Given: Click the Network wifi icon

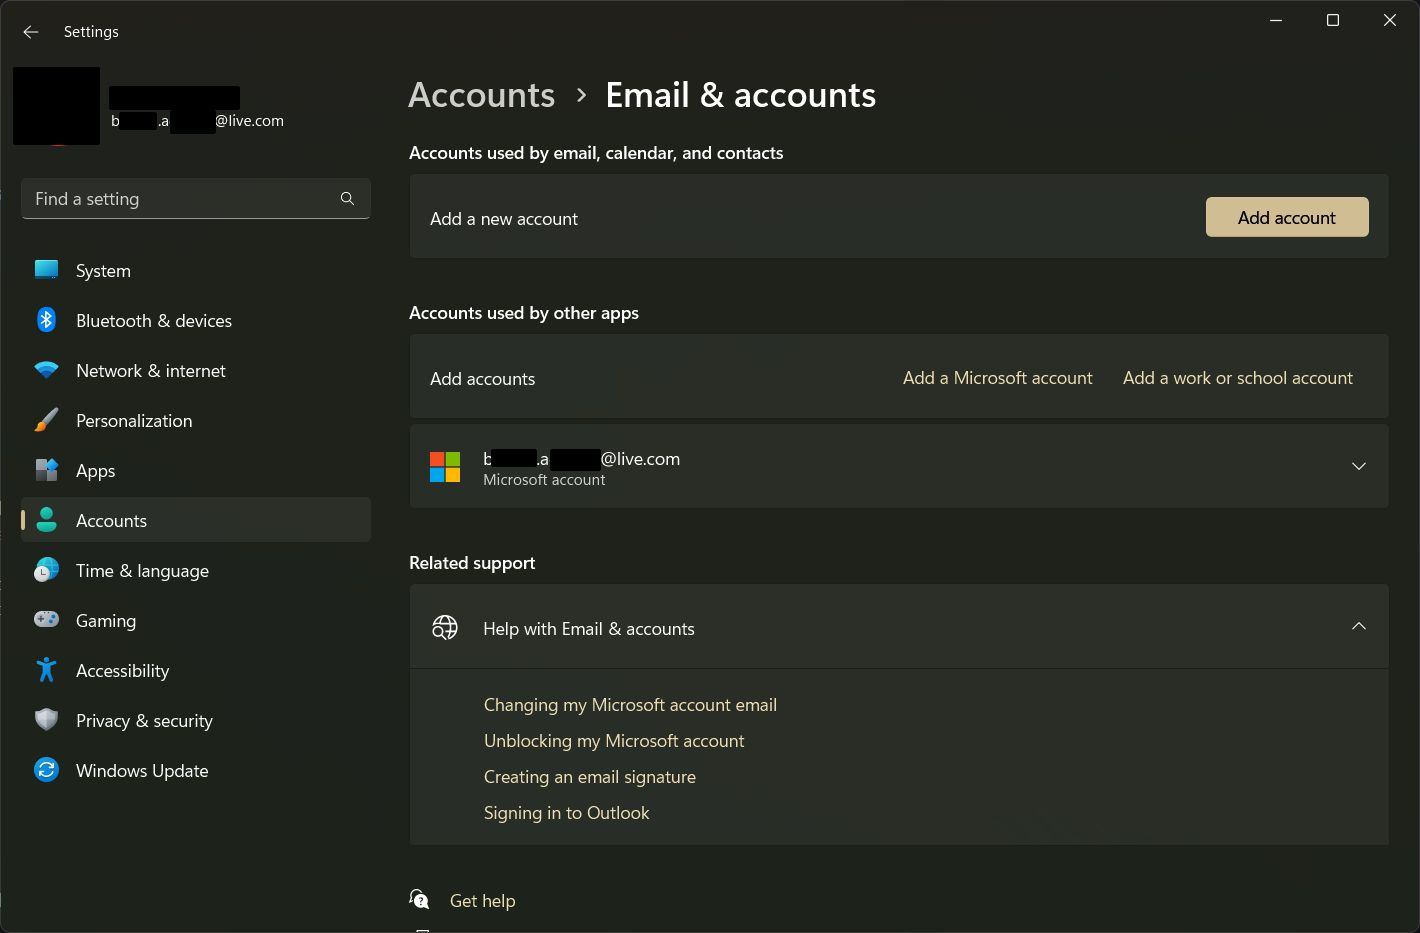Looking at the screenshot, I should point(46,370).
